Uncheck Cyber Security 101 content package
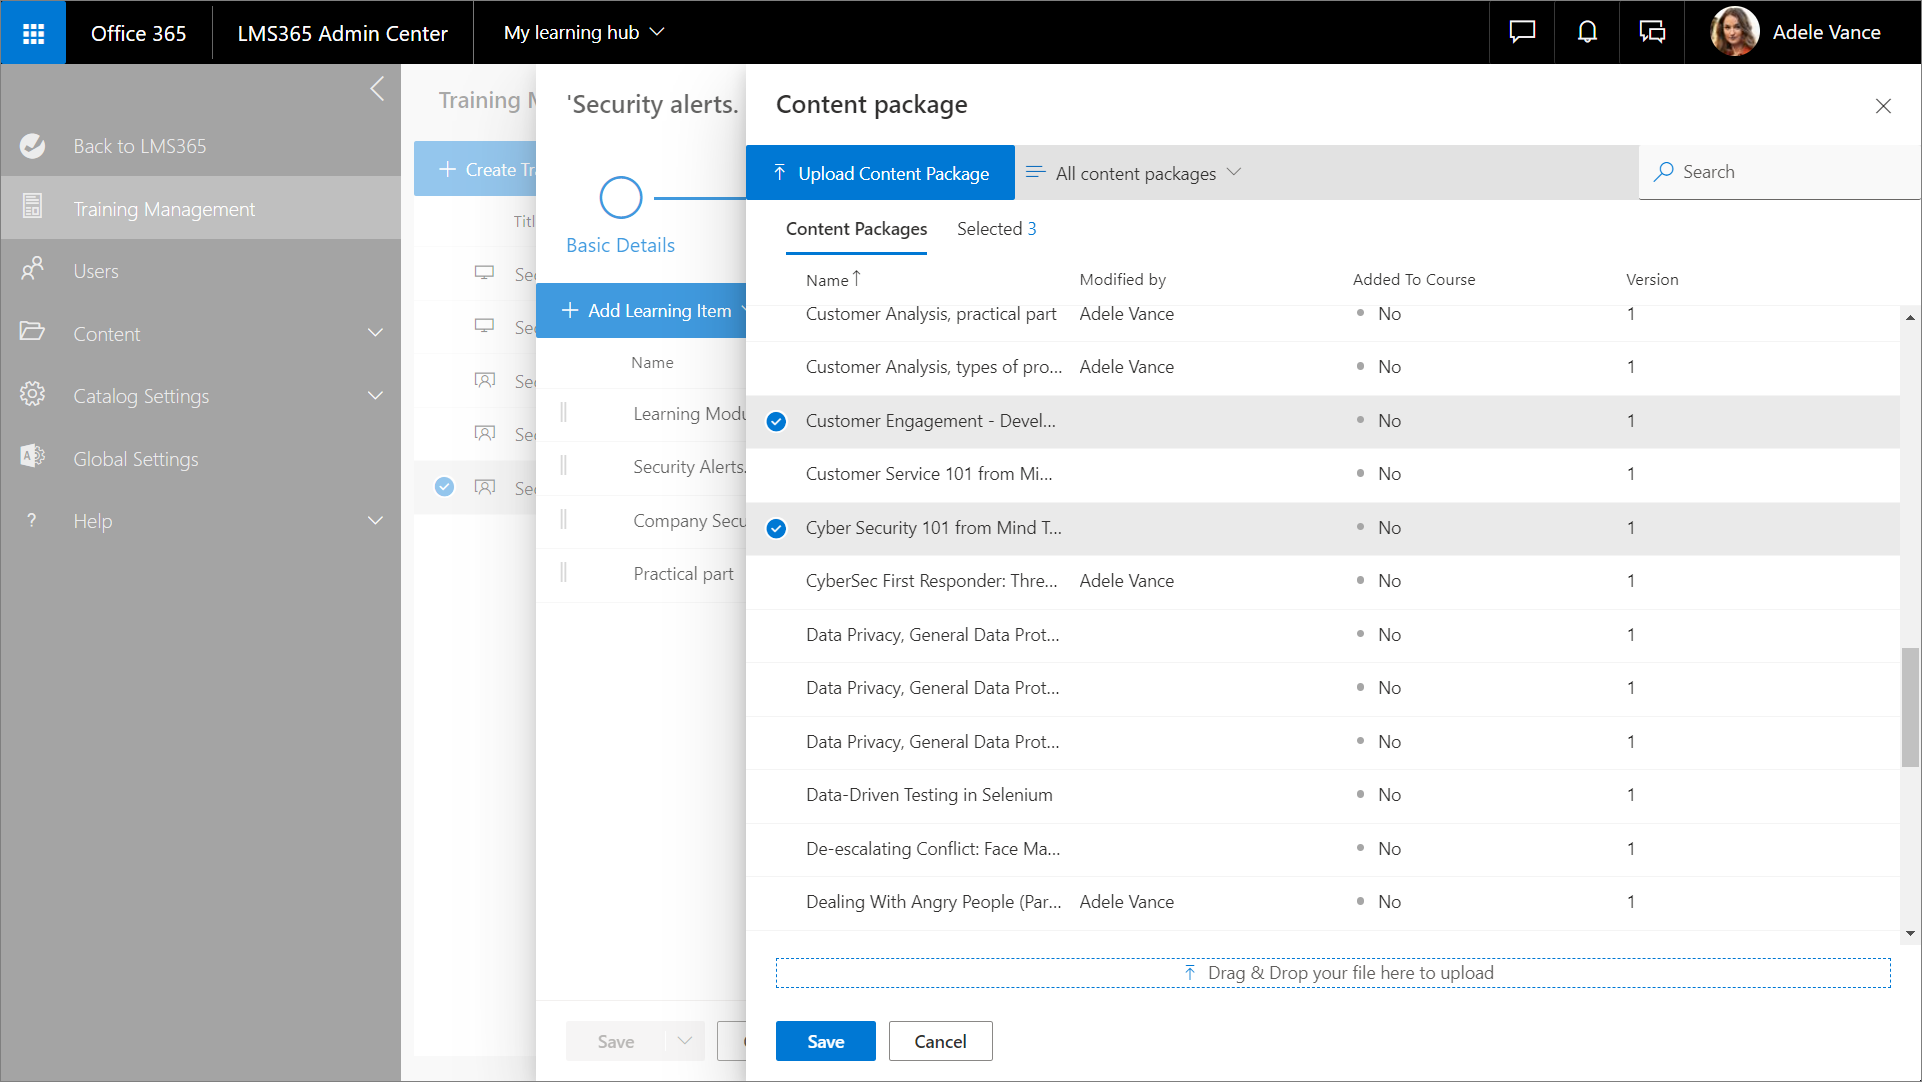Screen dimensions: 1922x1082 pyautogui.click(x=776, y=529)
